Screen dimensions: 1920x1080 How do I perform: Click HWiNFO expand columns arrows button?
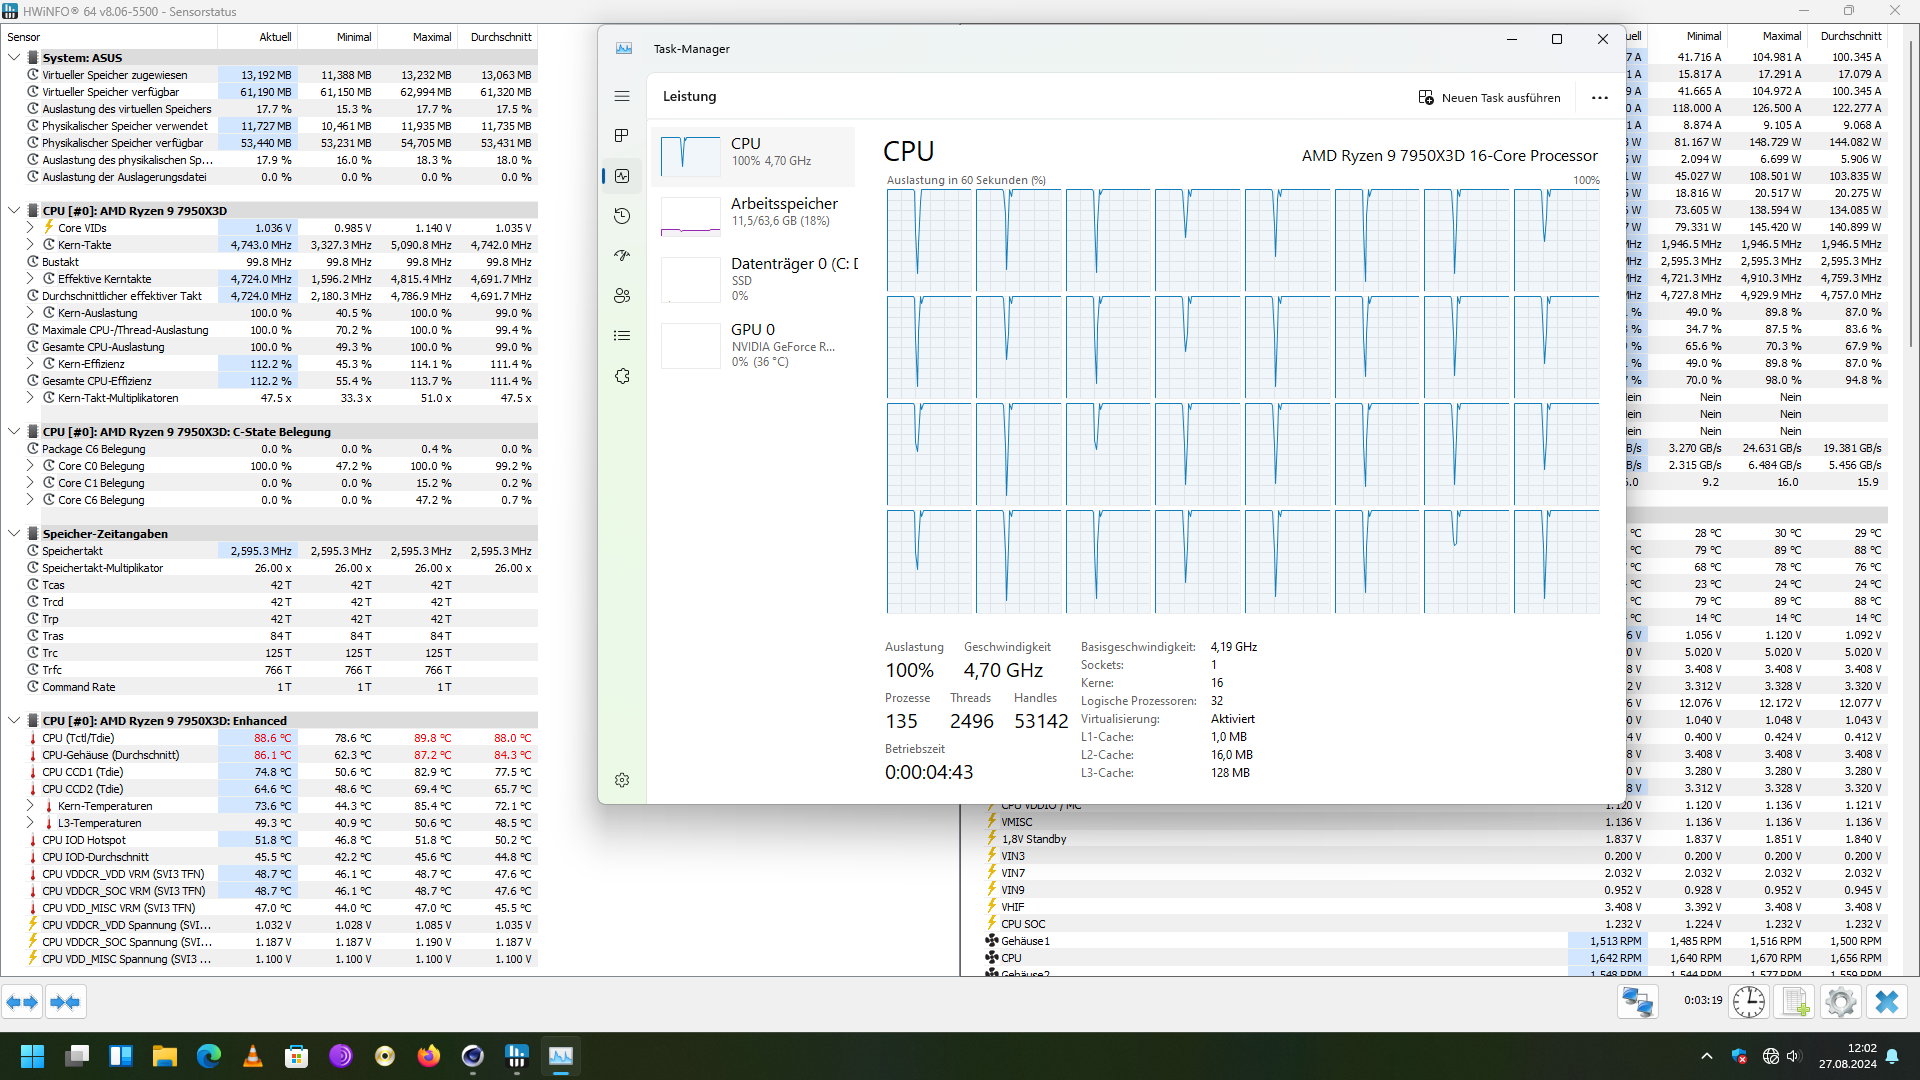(x=23, y=1002)
